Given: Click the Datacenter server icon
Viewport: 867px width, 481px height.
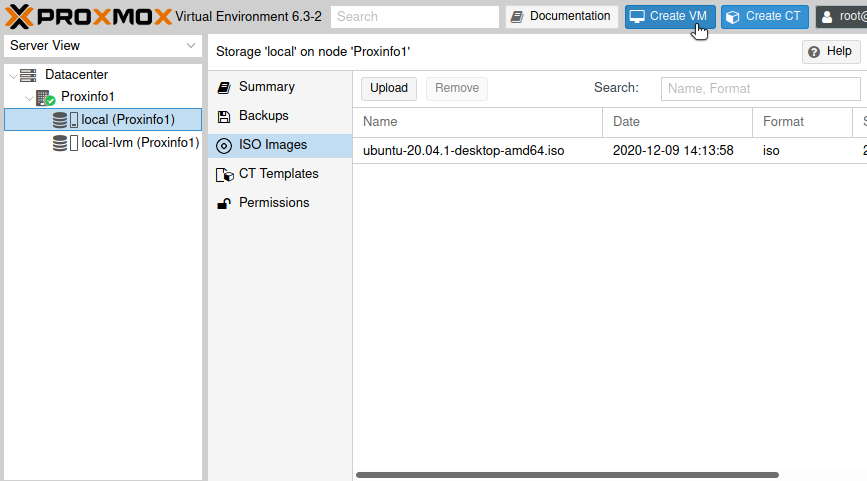Looking at the screenshot, I should [x=28, y=75].
